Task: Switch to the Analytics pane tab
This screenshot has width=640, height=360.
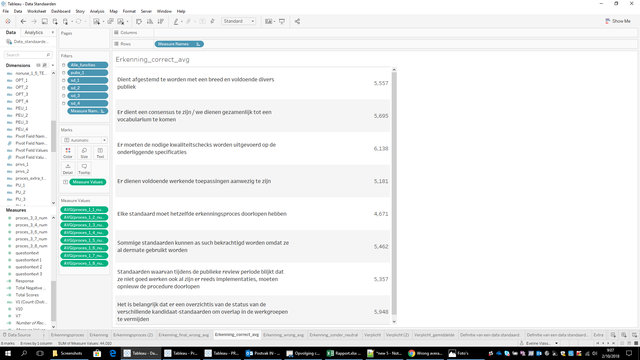Action: [x=33, y=32]
